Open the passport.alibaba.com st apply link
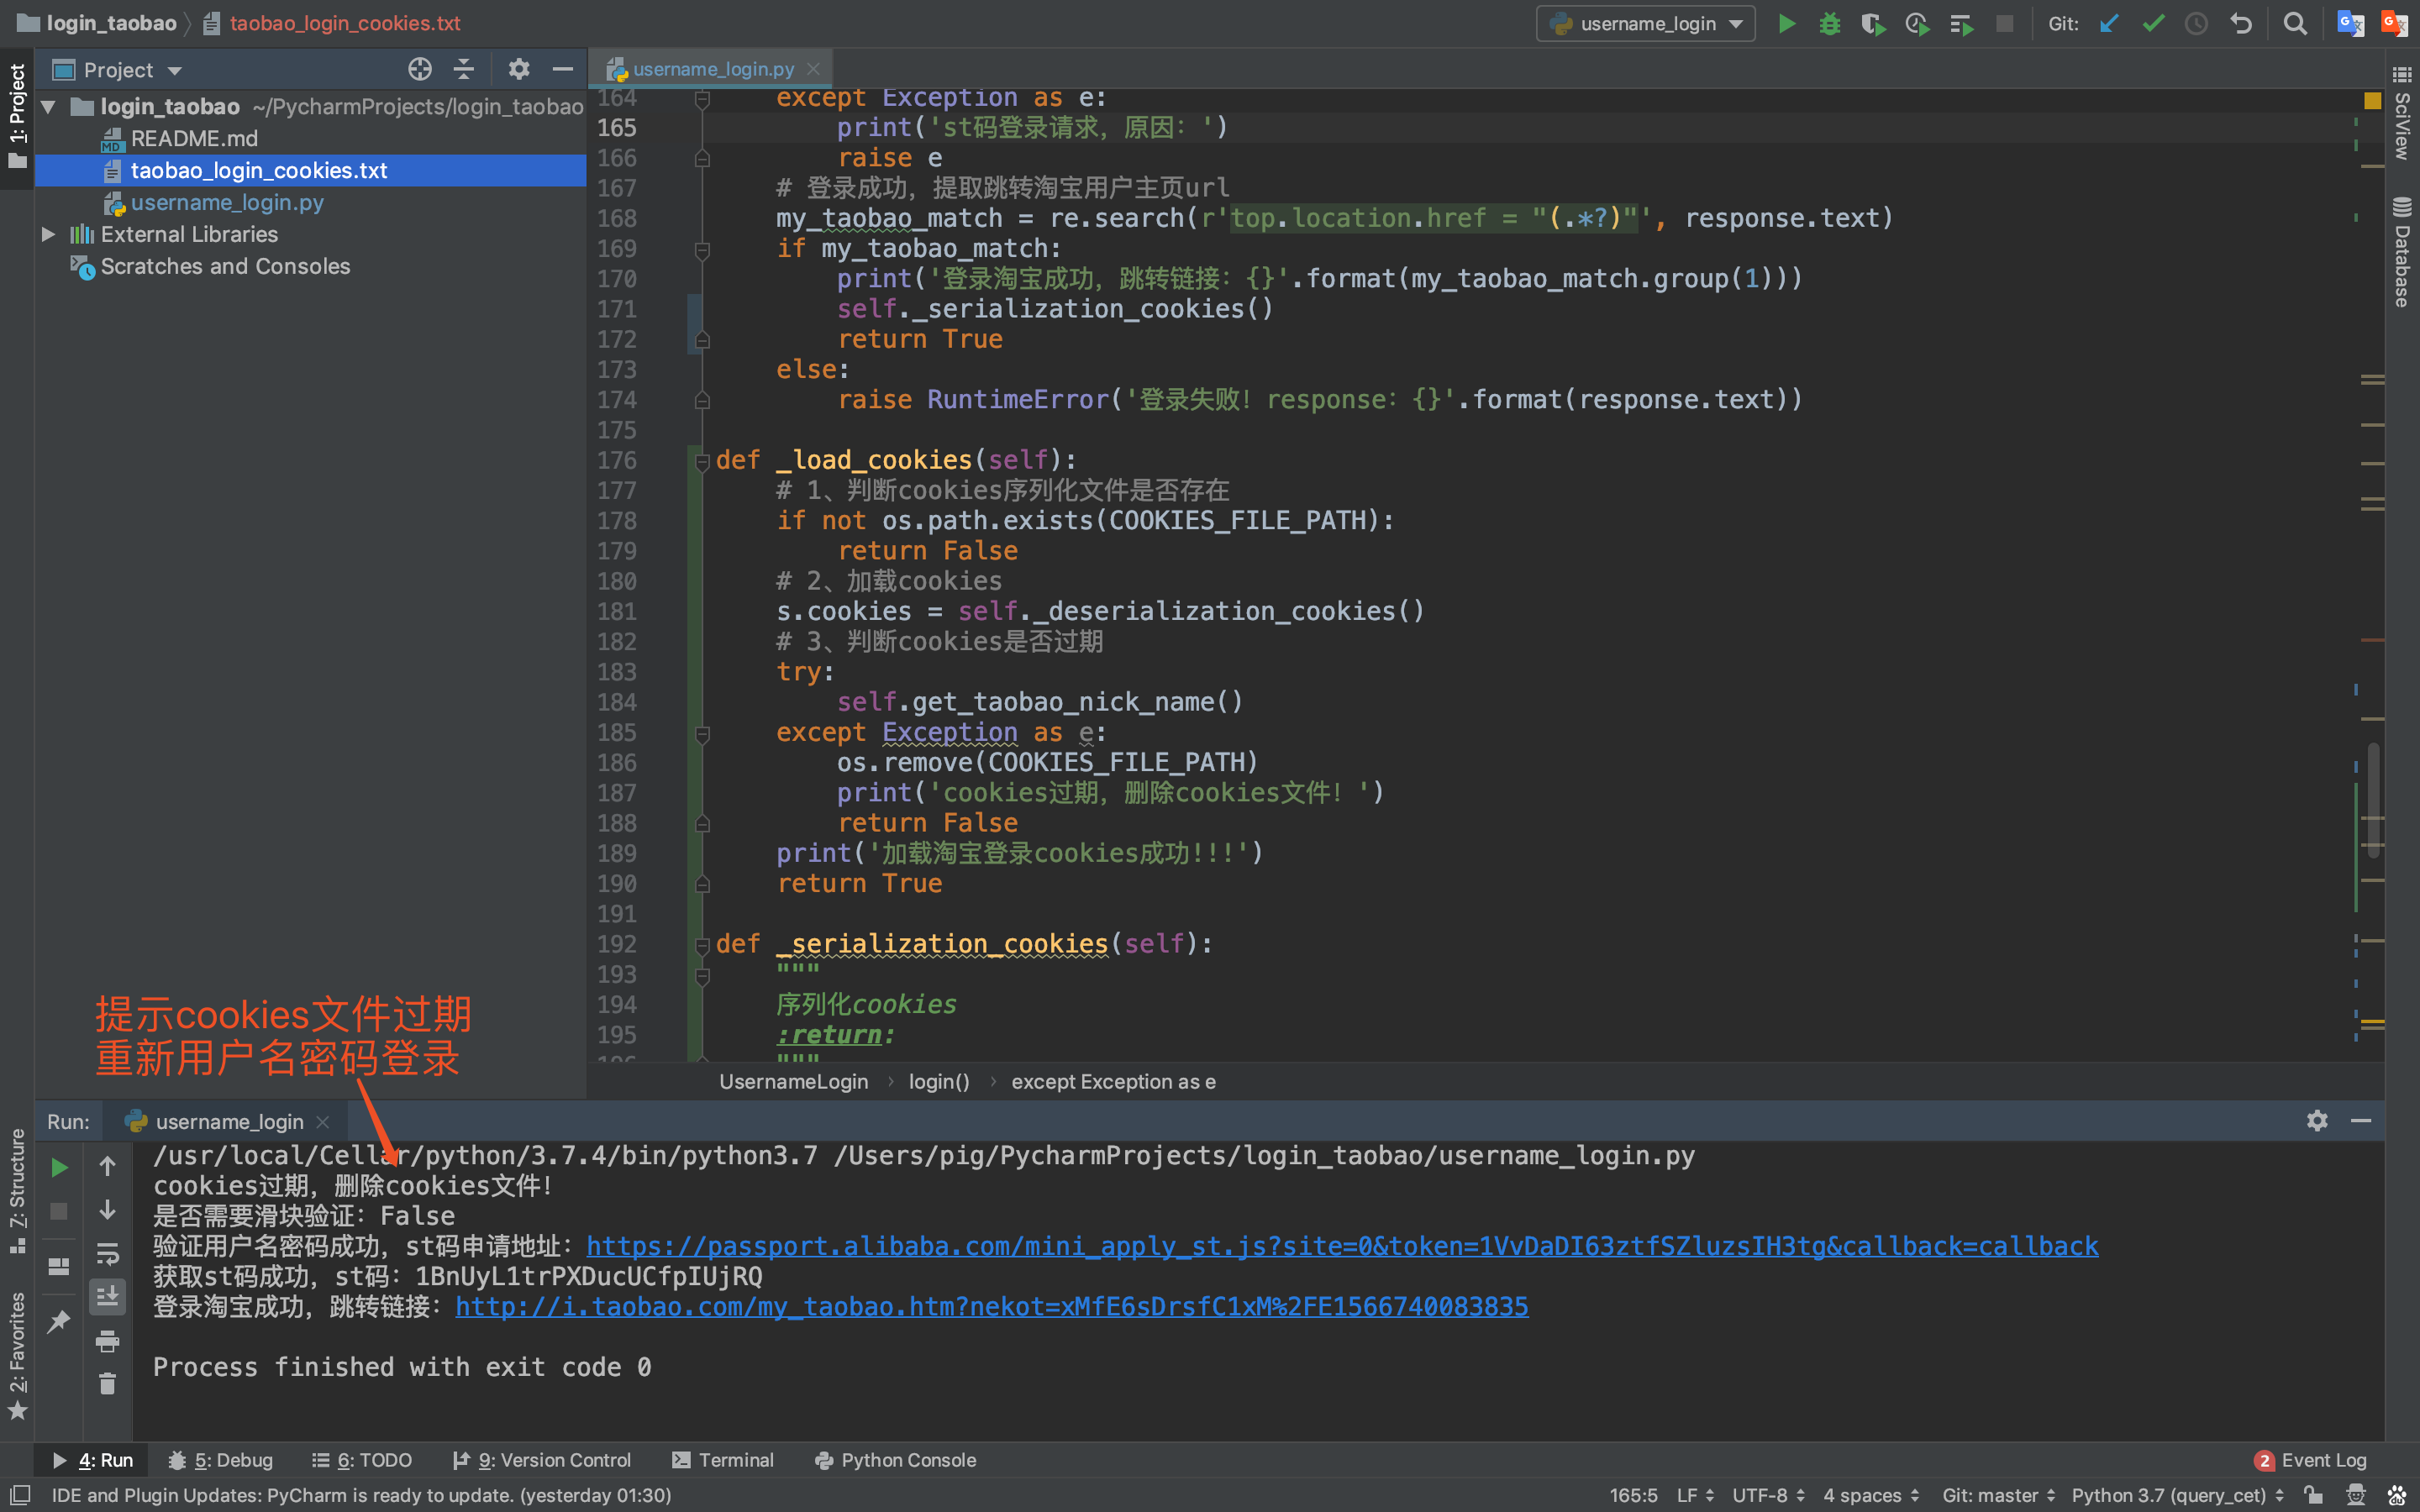This screenshot has height=1512, width=2420. 1341,1246
